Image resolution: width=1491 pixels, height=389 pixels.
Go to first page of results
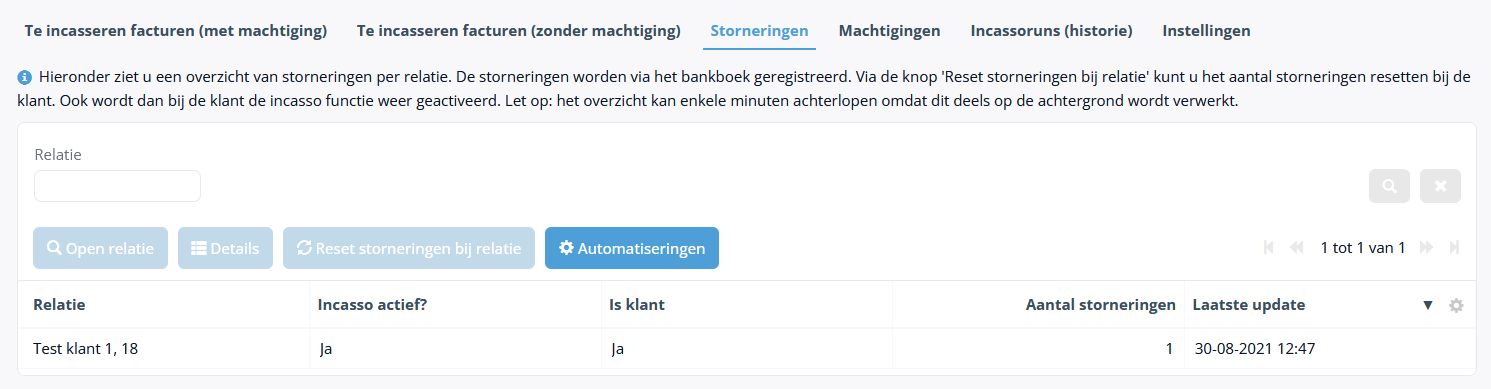(x=1269, y=247)
